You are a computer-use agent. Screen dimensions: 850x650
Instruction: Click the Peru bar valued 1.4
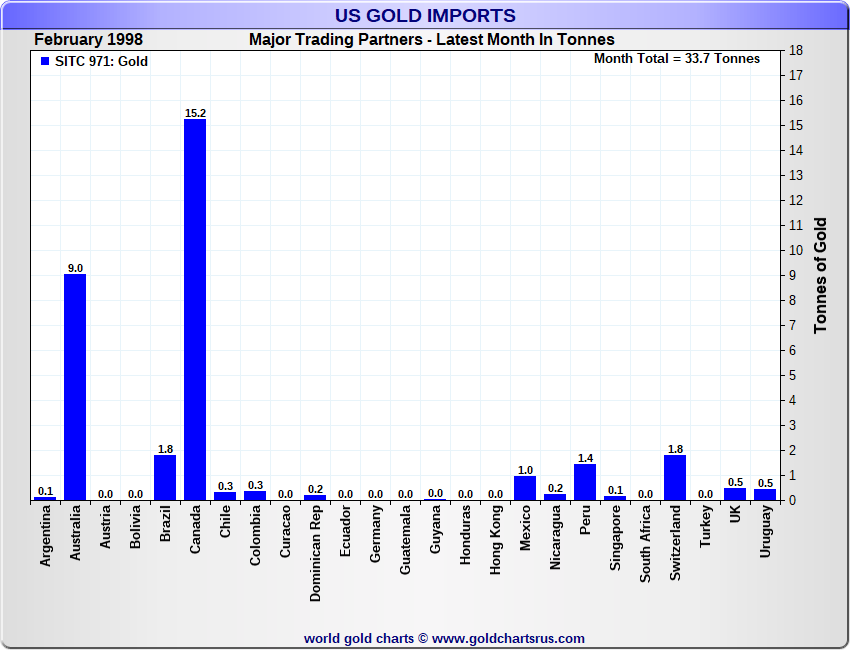(585, 482)
